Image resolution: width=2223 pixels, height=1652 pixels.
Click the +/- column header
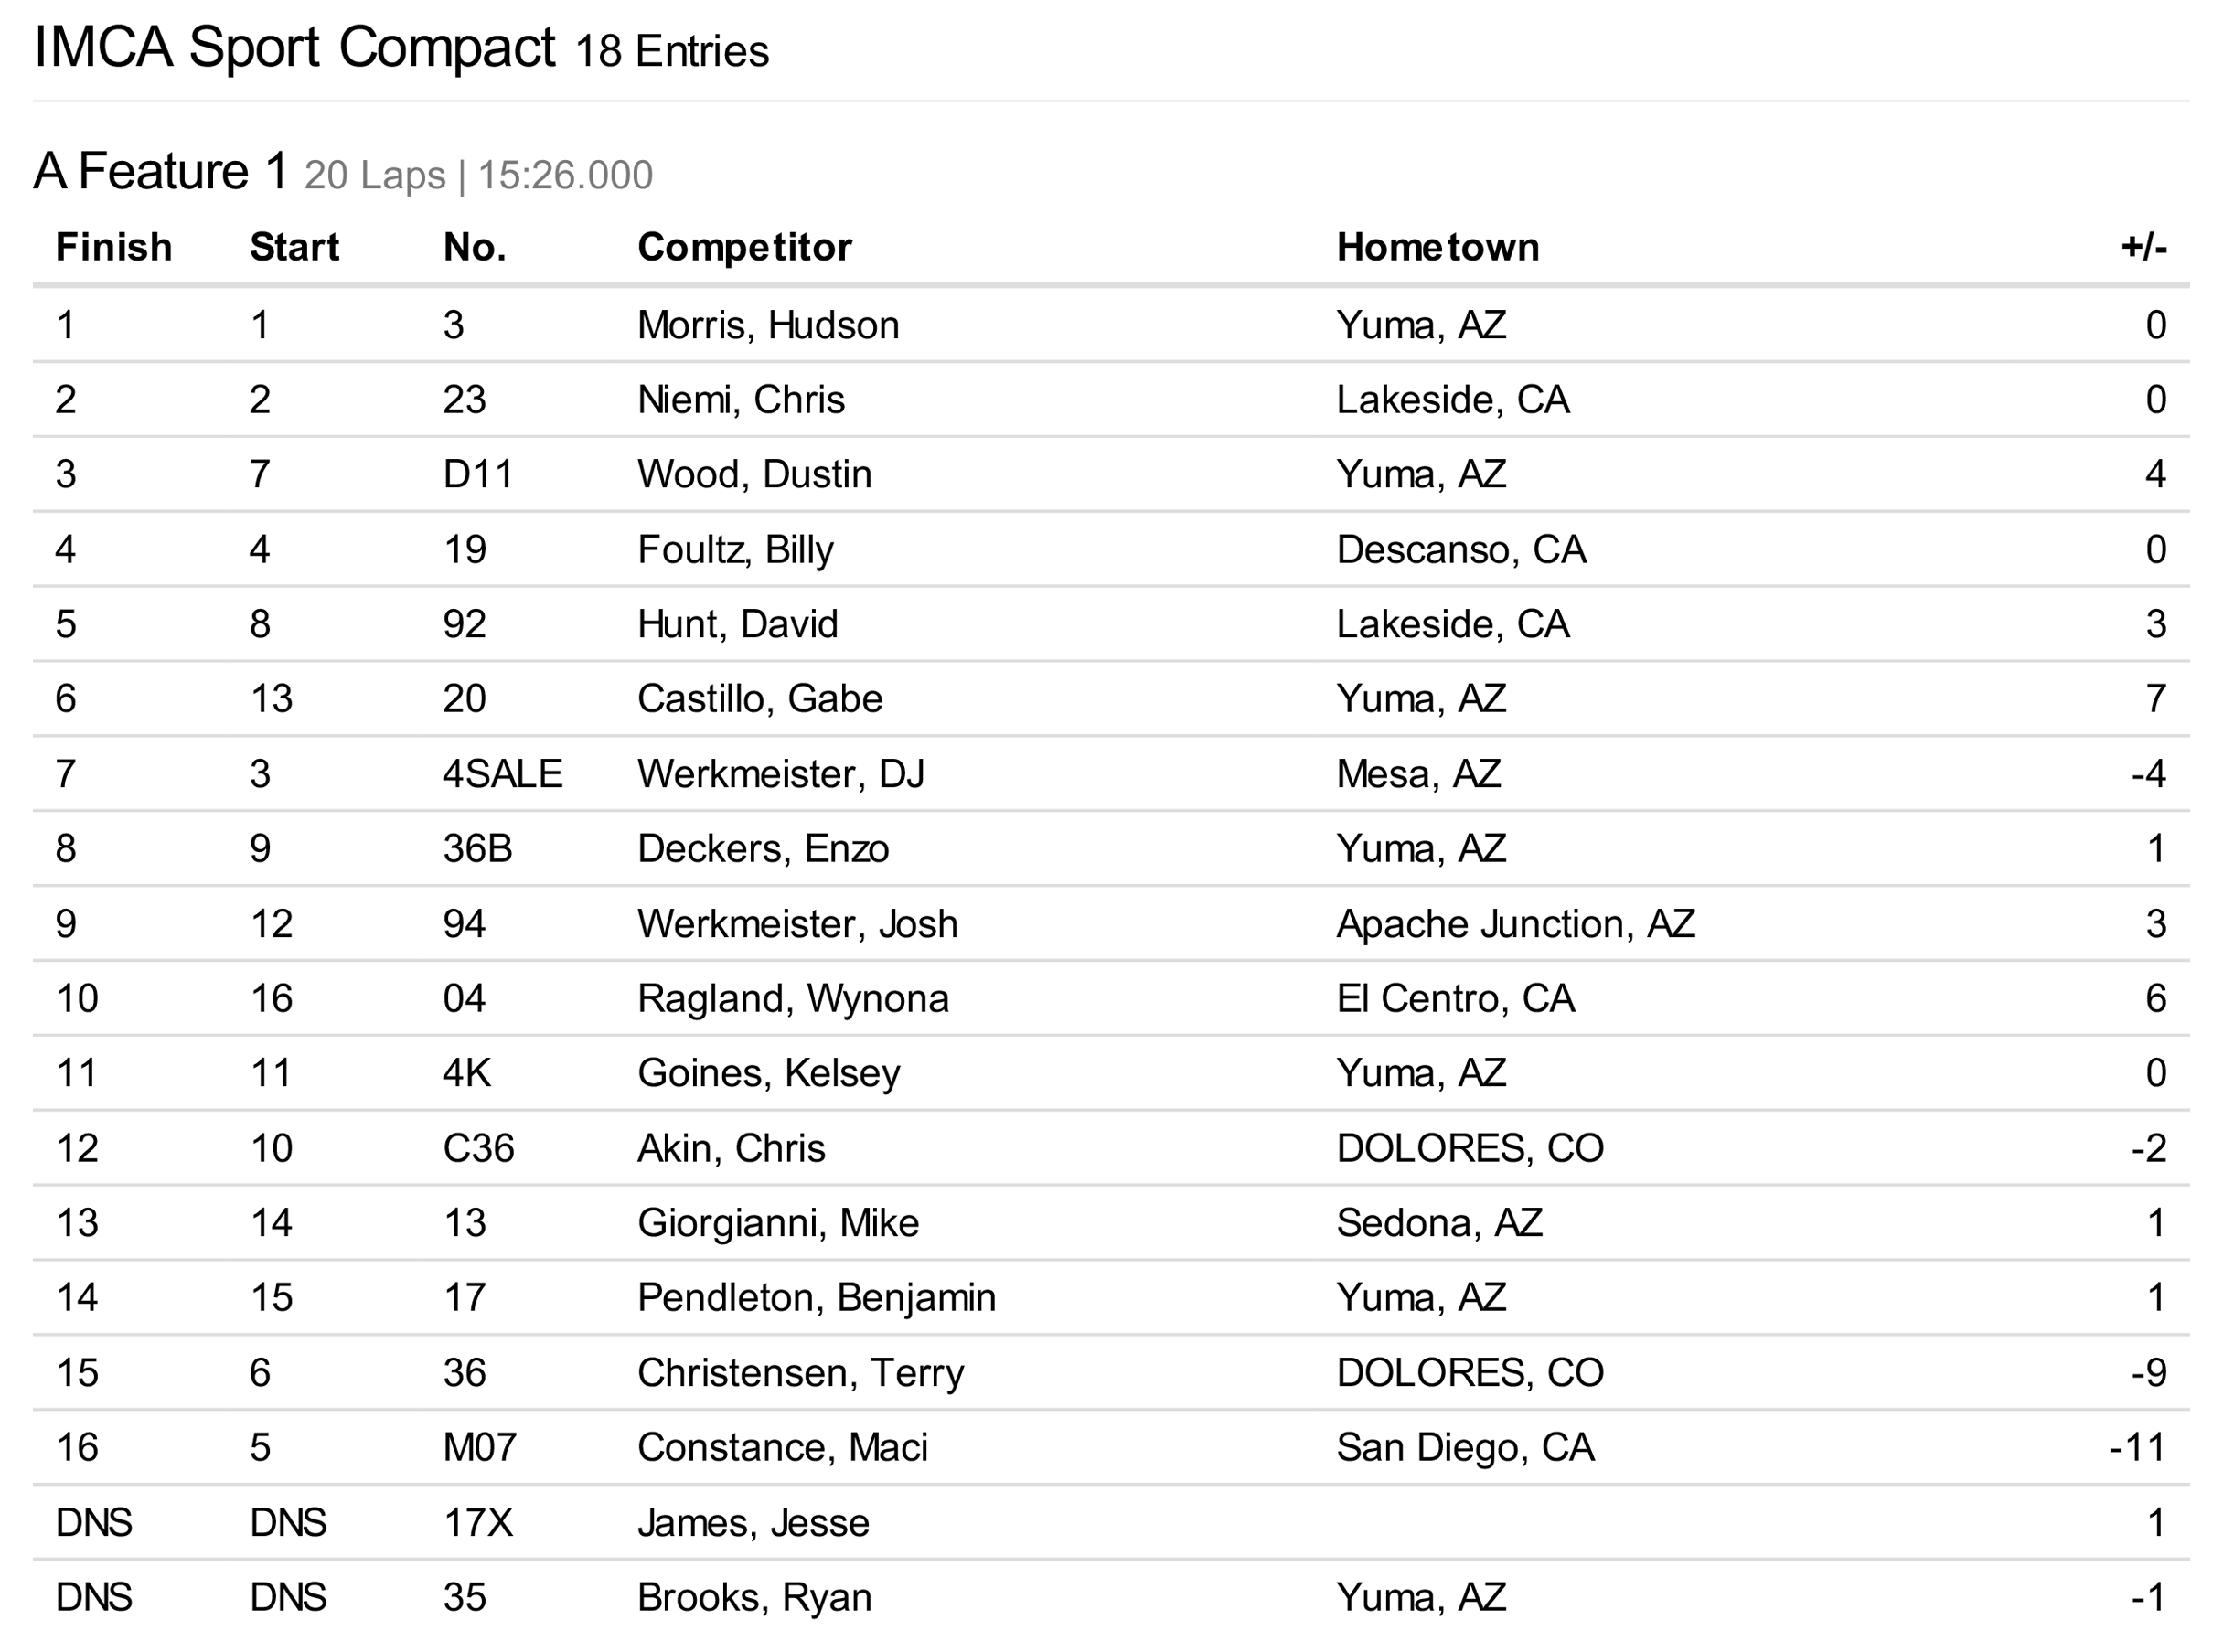[x=2143, y=247]
